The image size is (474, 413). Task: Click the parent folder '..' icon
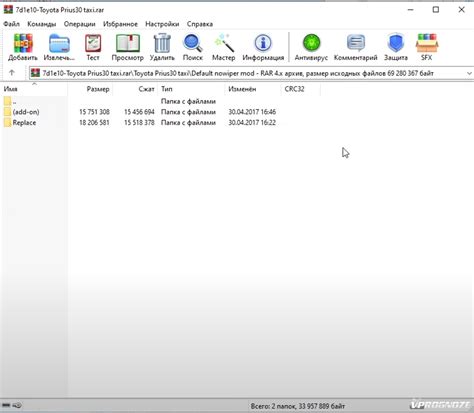[7, 101]
